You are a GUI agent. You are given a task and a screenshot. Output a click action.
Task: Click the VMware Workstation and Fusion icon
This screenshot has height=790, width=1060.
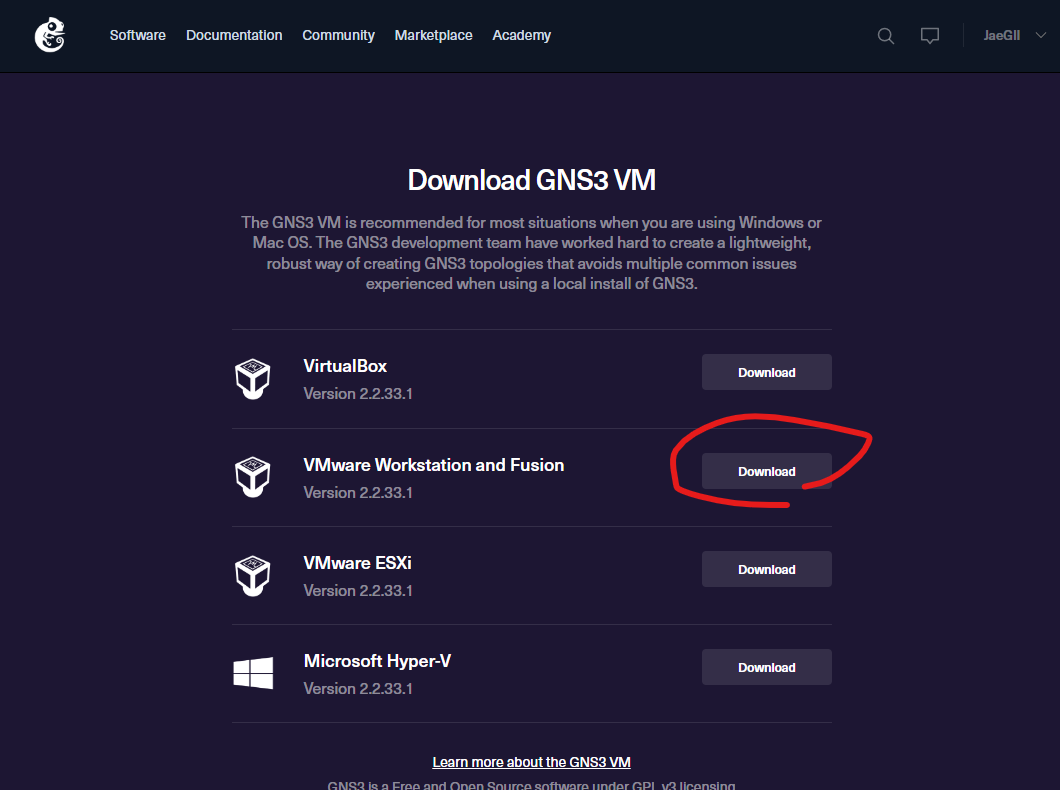point(253,478)
